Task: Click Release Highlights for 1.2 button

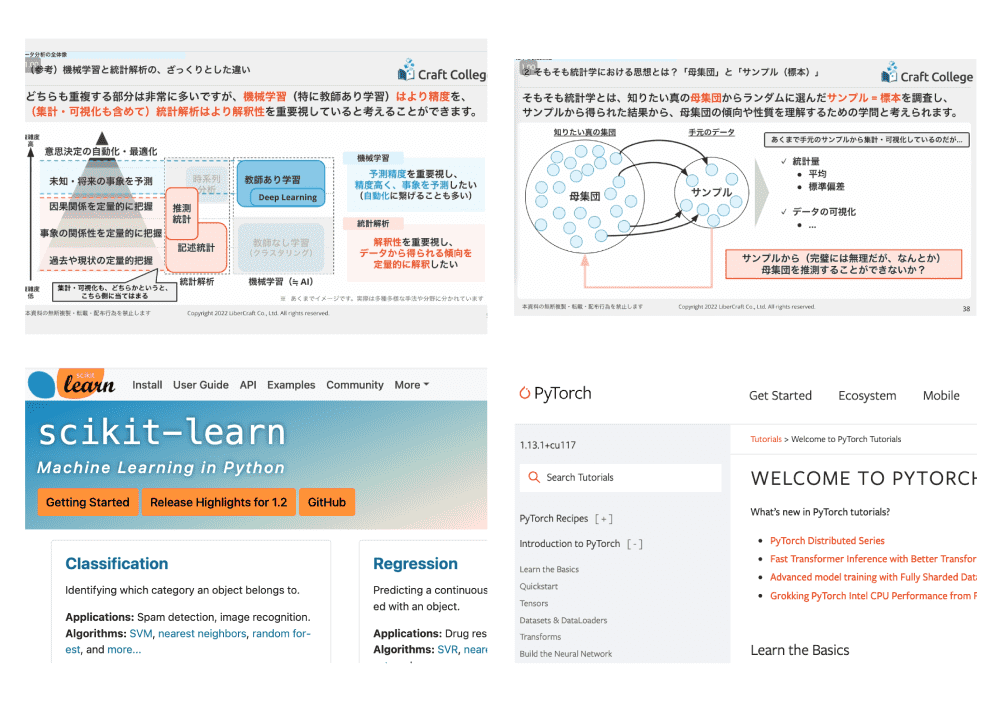Action: [218, 502]
